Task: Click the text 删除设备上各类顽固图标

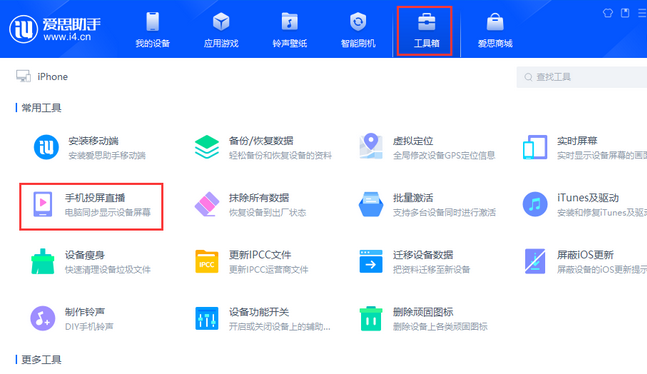Action: (440, 327)
